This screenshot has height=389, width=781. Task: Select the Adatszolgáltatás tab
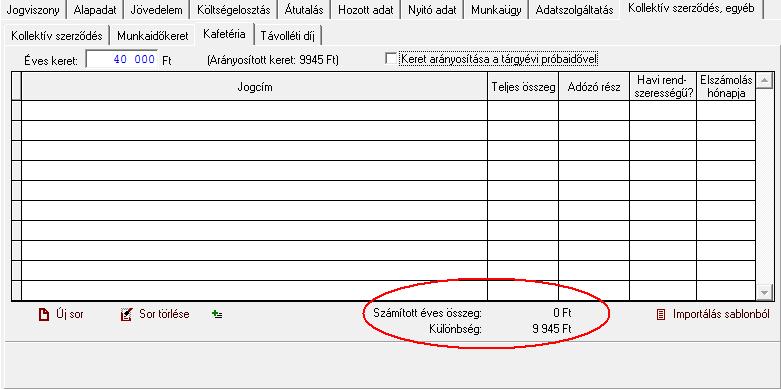tap(574, 9)
